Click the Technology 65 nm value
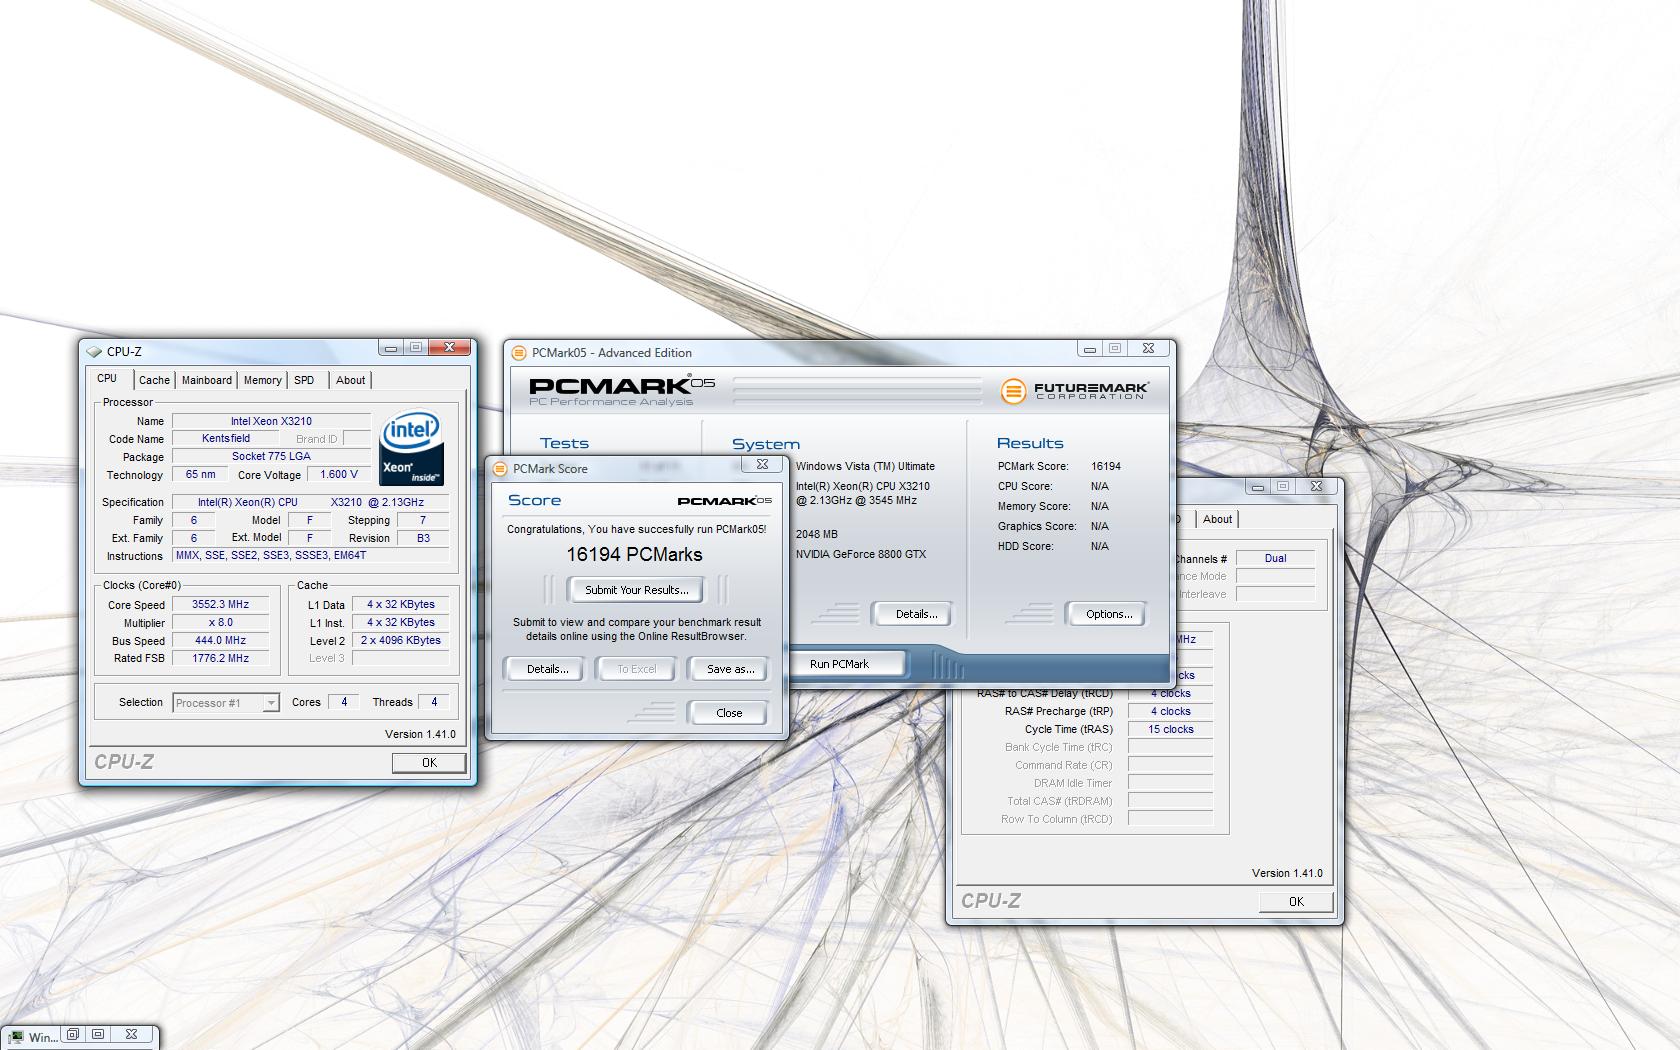This screenshot has height=1050, width=1680. coord(200,474)
